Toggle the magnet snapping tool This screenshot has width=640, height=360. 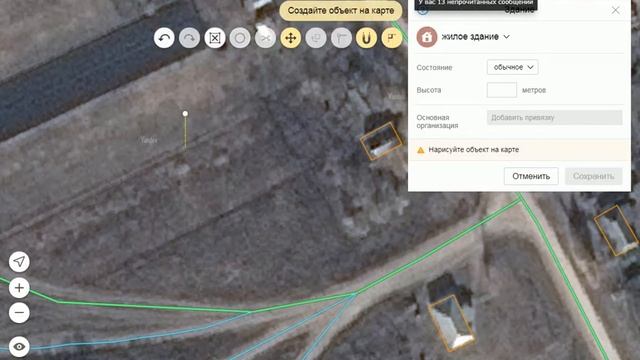point(367,38)
